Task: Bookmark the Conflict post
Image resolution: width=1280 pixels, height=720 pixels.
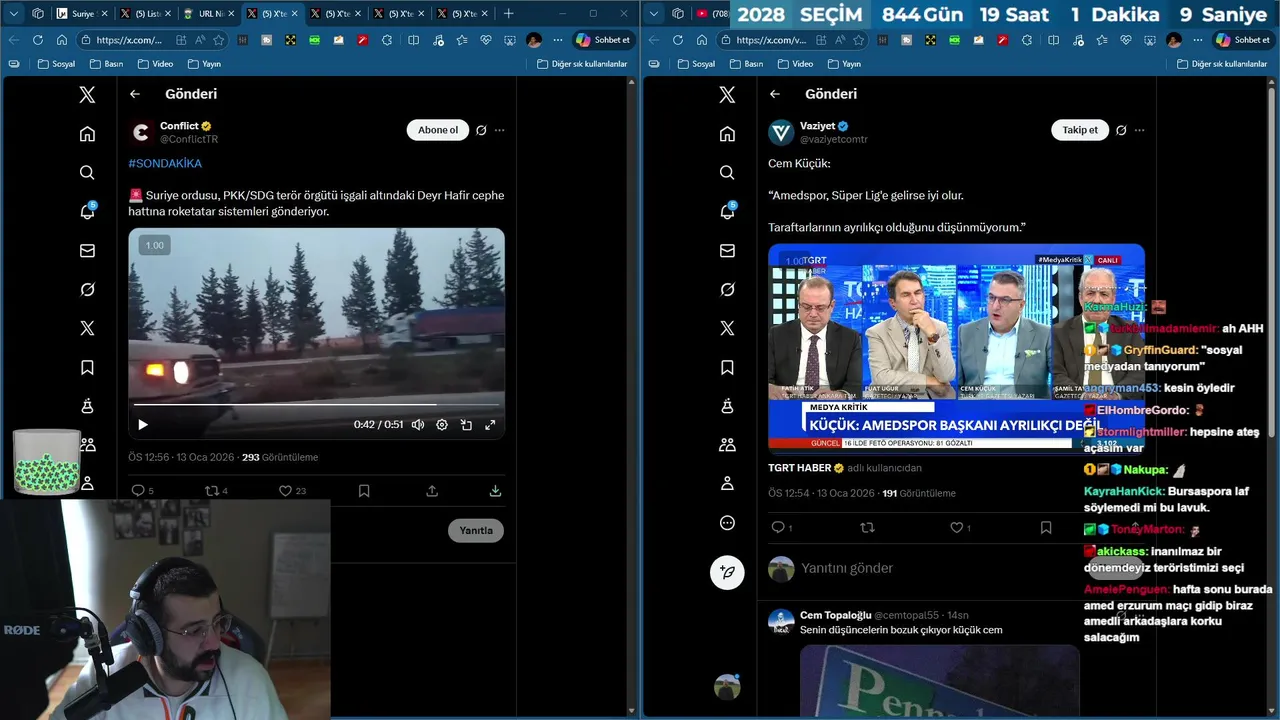Action: coord(364,491)
